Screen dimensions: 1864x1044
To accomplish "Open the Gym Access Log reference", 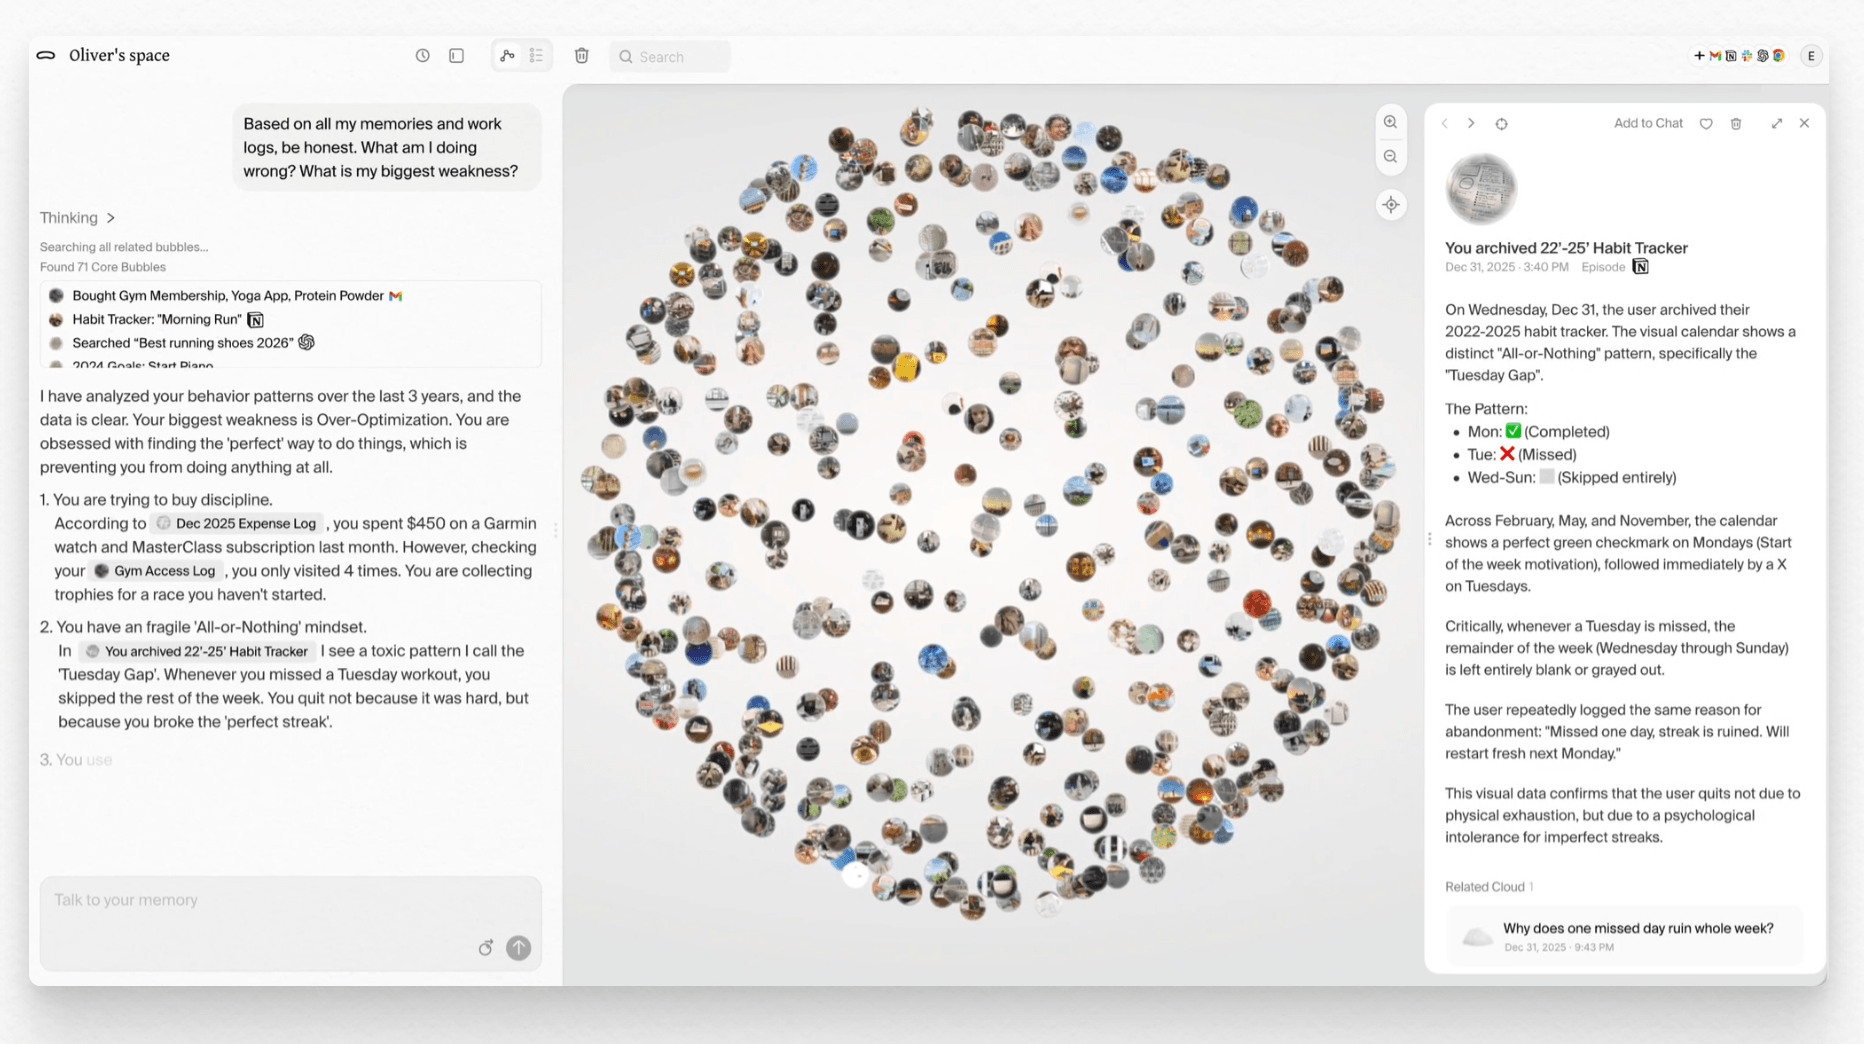I will point(156,571).
